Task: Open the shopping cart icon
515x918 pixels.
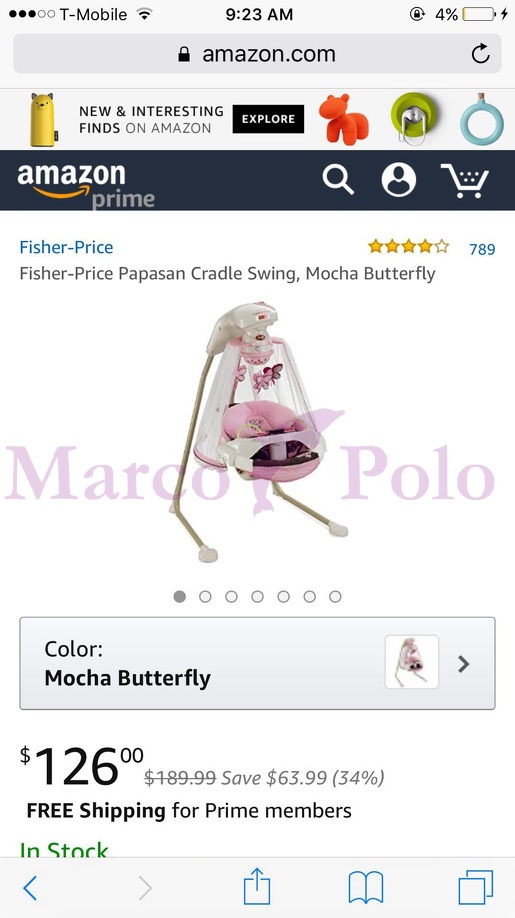Action: tap(465, 180)
